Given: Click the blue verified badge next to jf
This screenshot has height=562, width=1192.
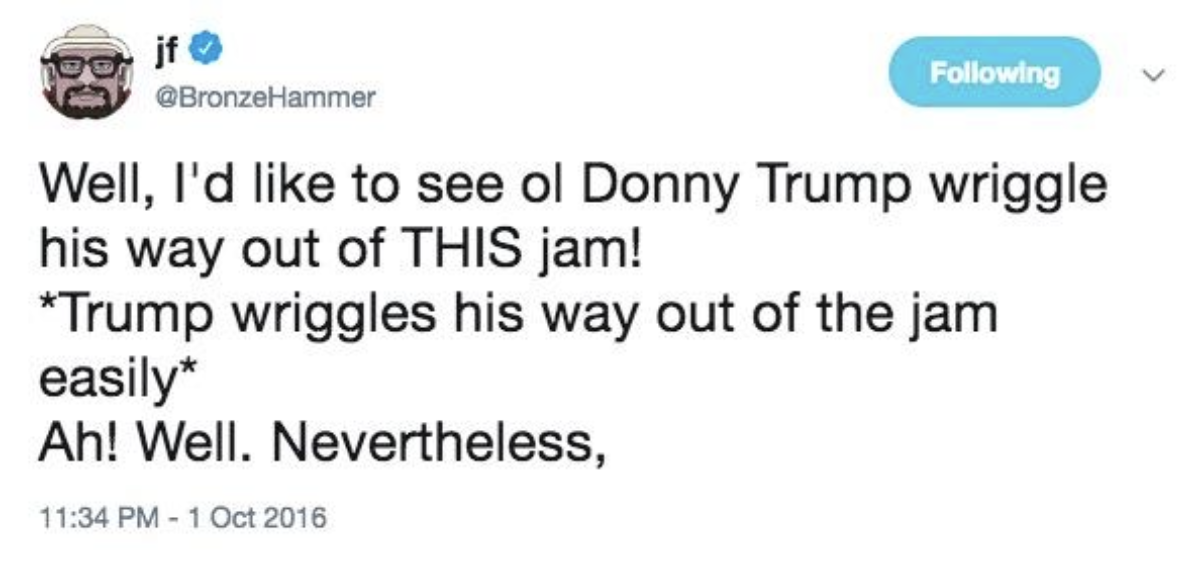Looking at the screenshot, I should pyautogui.click(x=201, y=46).
